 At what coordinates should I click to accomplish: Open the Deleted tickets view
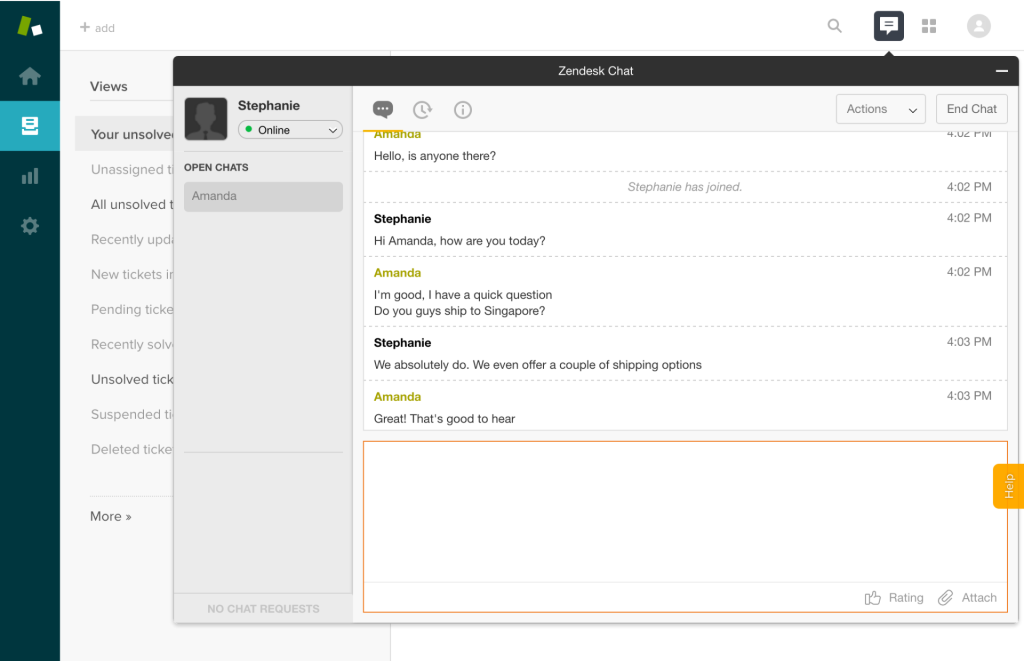pyautogui.click(x=132, y=449)
